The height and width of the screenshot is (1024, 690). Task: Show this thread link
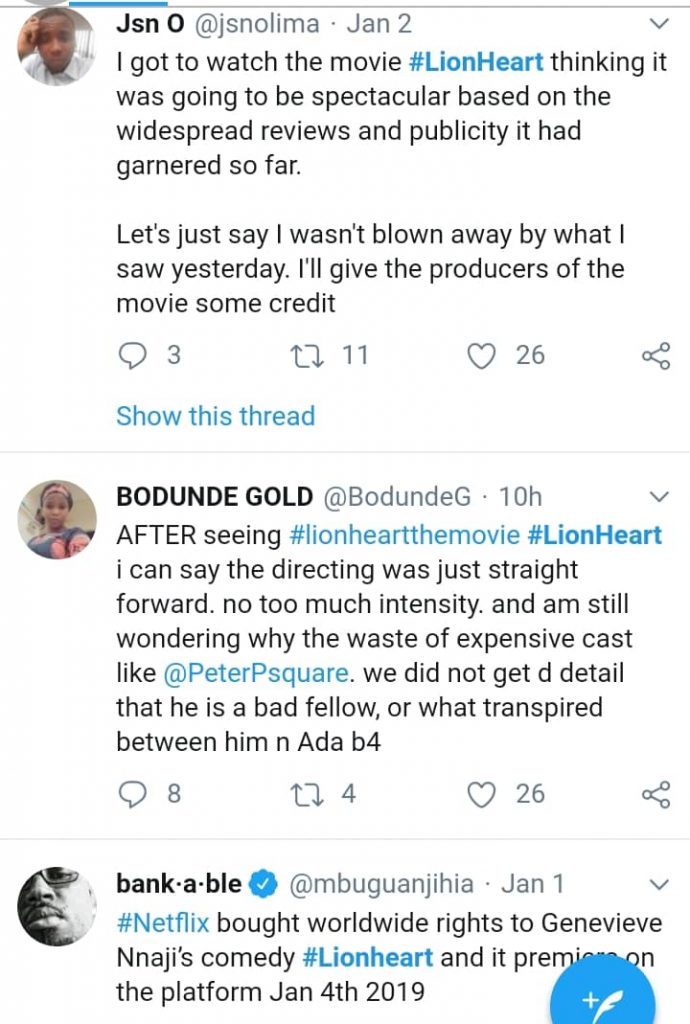tap(215, 416)
